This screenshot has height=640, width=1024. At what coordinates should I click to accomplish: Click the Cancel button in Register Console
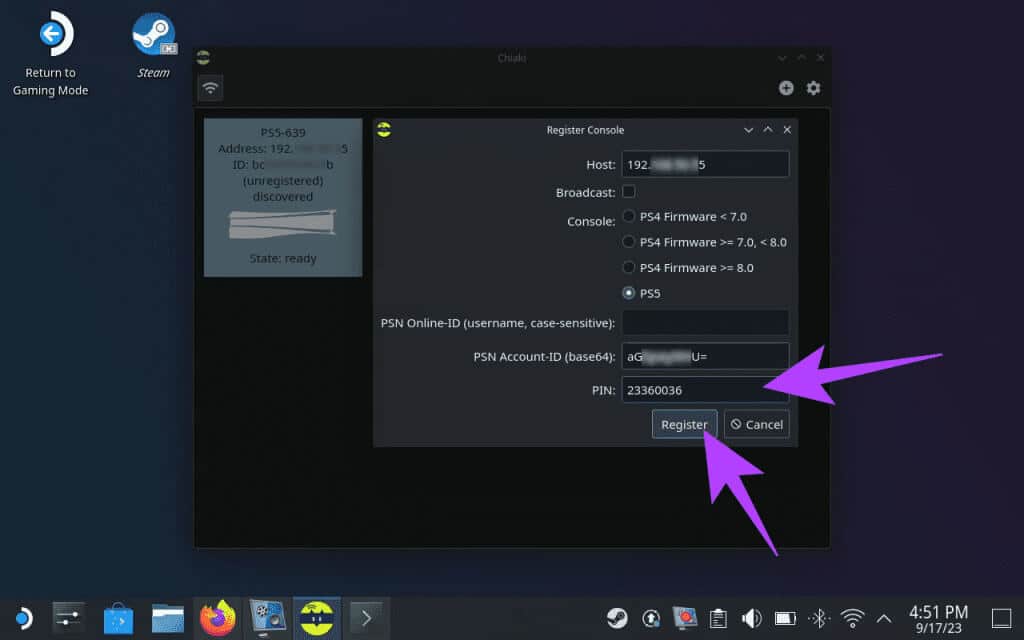(x=756, y=424)
